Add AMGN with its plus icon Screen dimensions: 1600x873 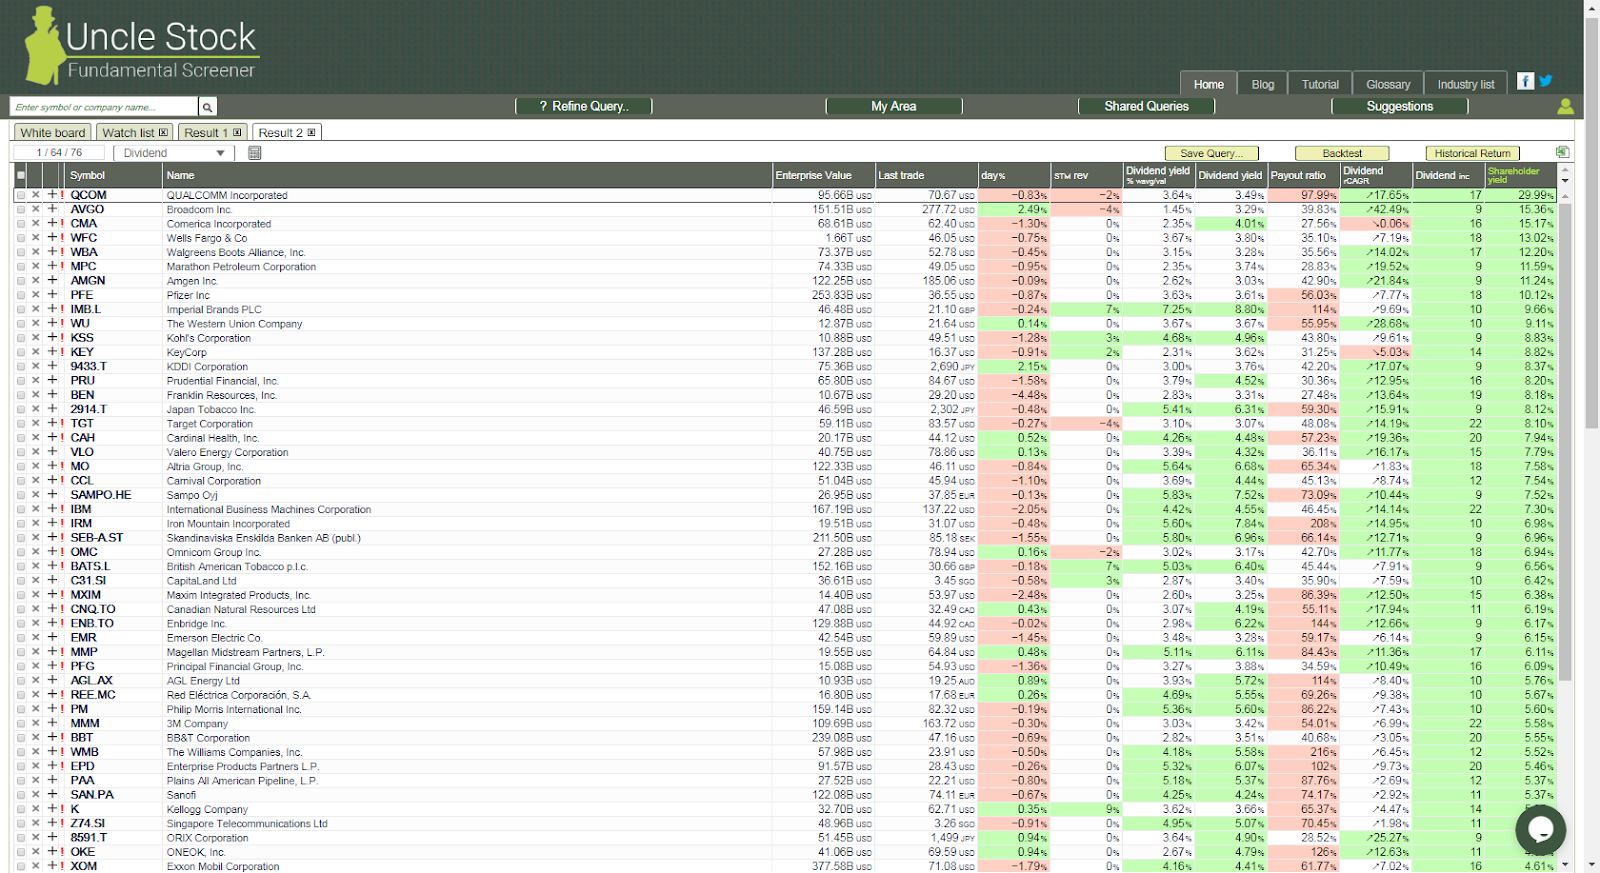(x=52, y=281)
